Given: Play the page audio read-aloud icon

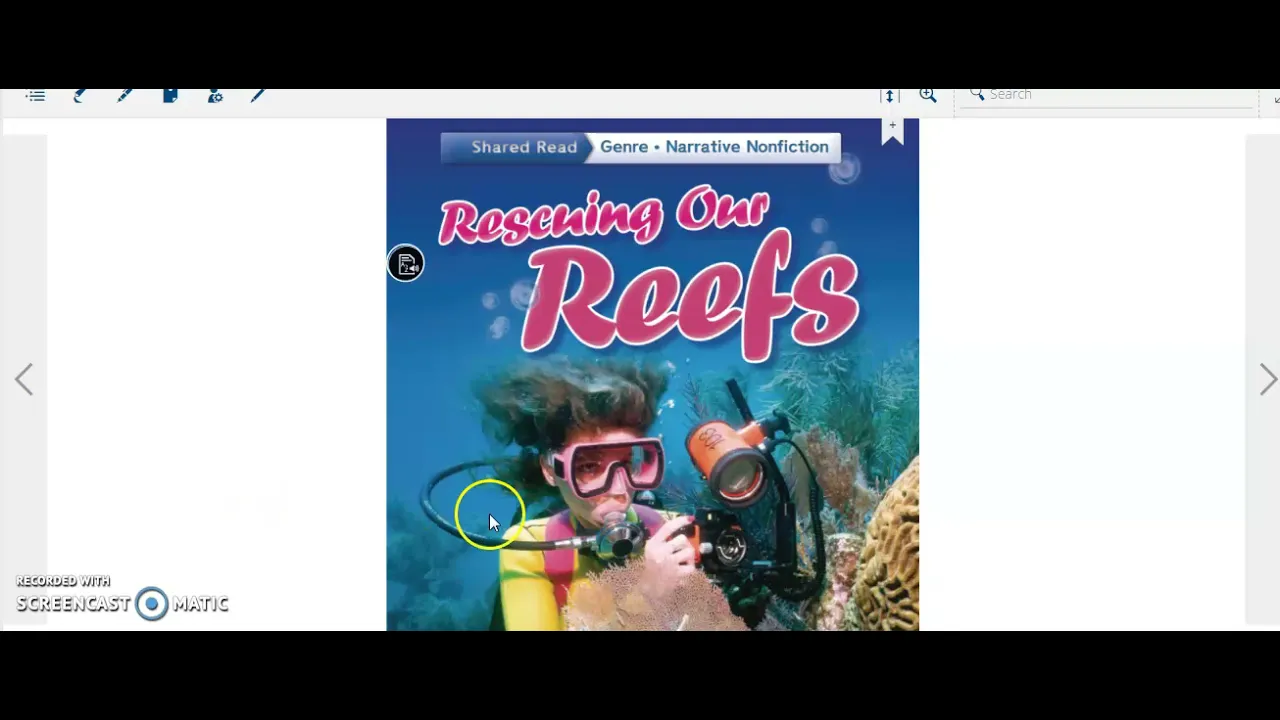Looking at the screenshot, I should [x=406, y=264].
